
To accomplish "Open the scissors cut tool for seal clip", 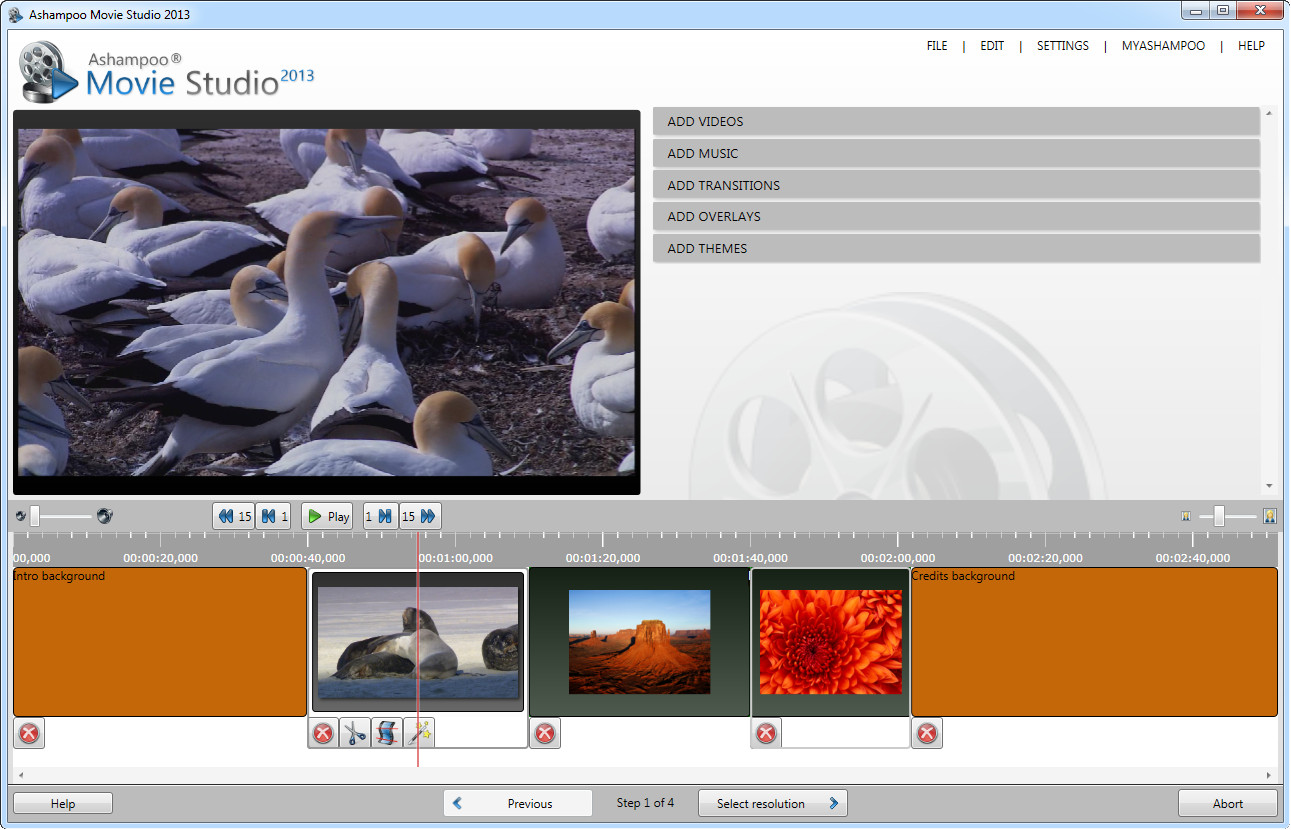I will click(x=355, y=733).
